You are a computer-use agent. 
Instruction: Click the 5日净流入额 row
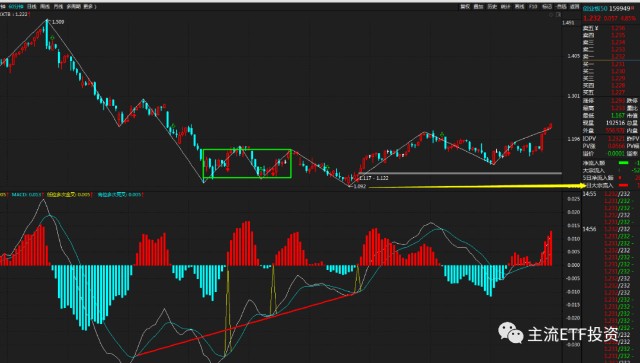click(x=611, y=178)
